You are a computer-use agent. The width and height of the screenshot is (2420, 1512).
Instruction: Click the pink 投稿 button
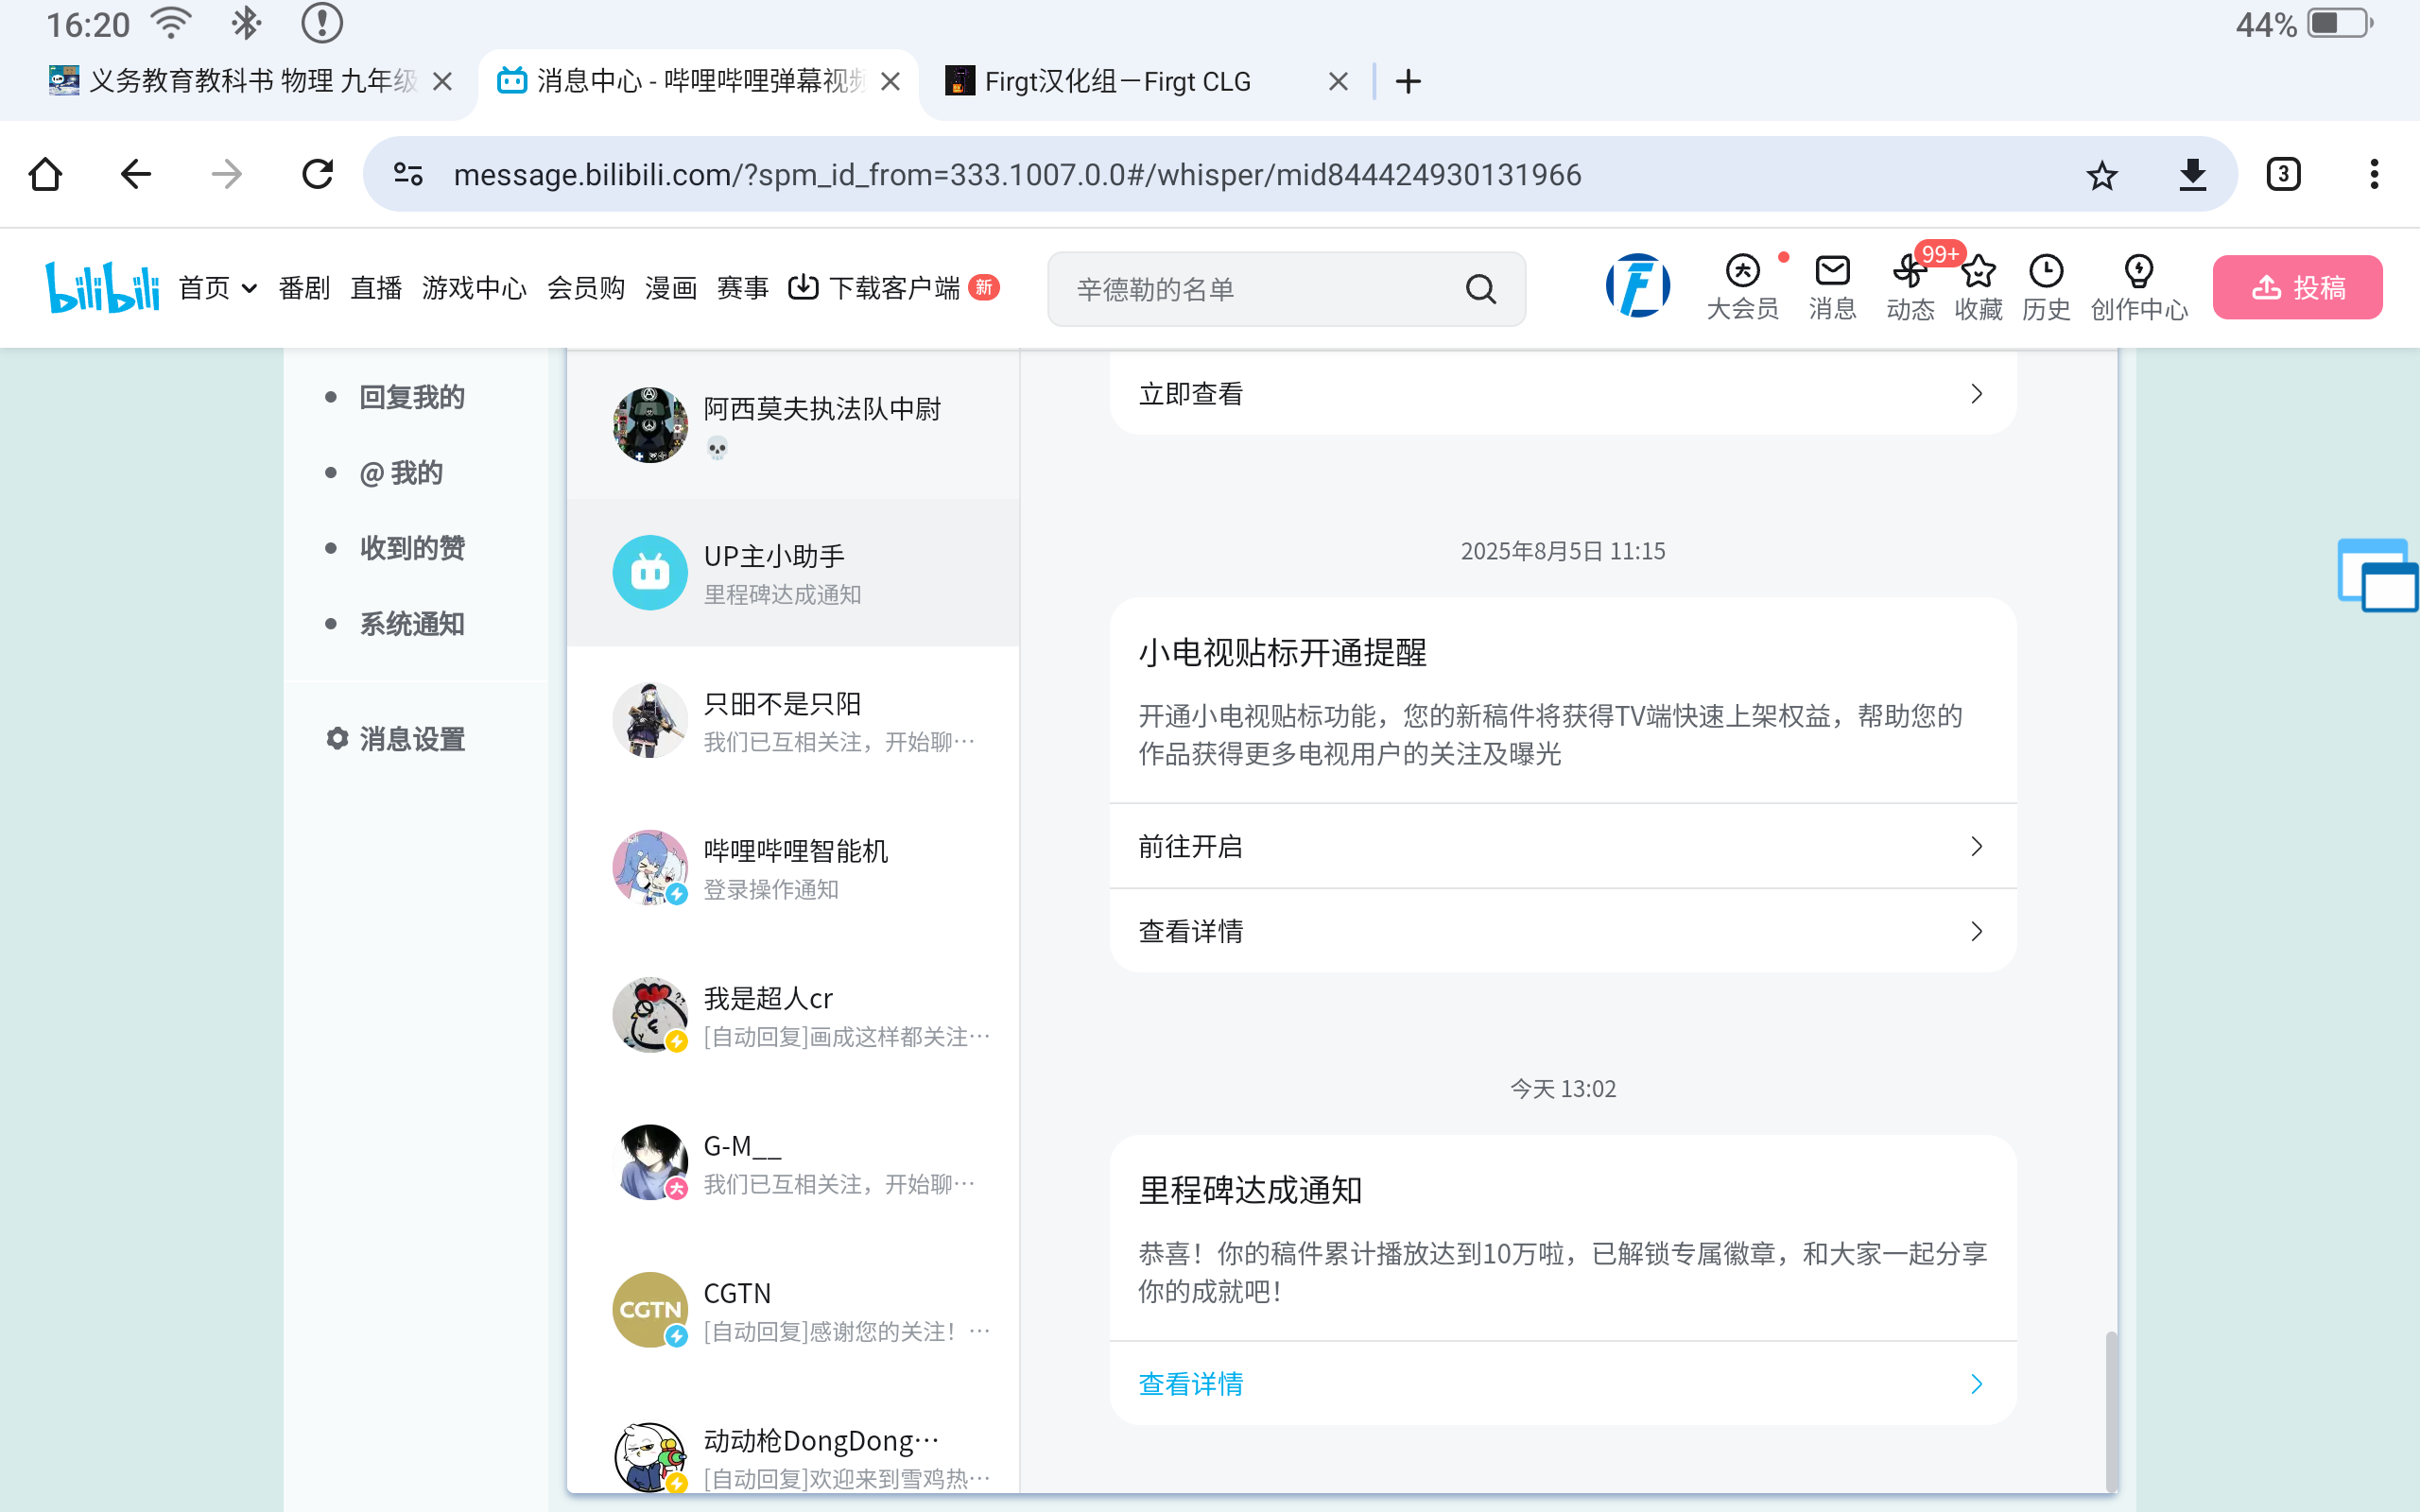point(2297,287)
